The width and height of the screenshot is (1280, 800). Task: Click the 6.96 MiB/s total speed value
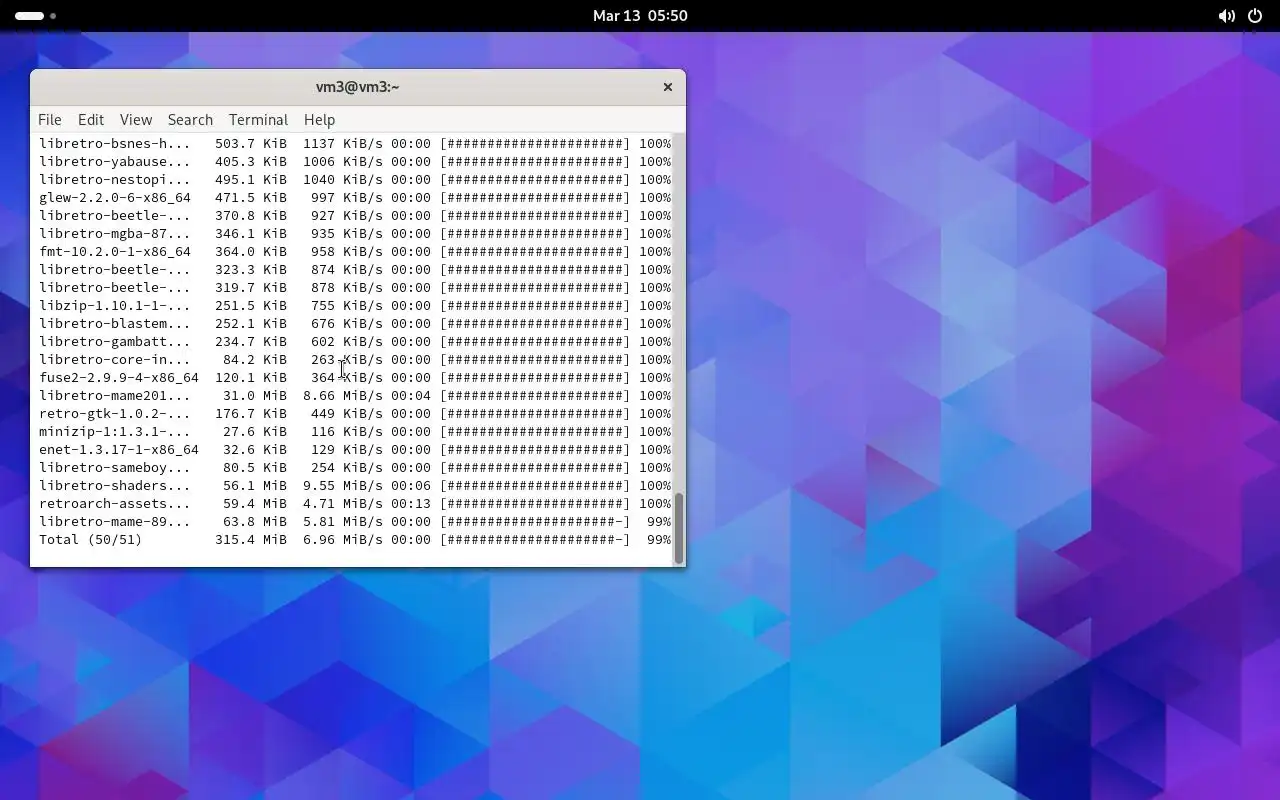(343, 539)
